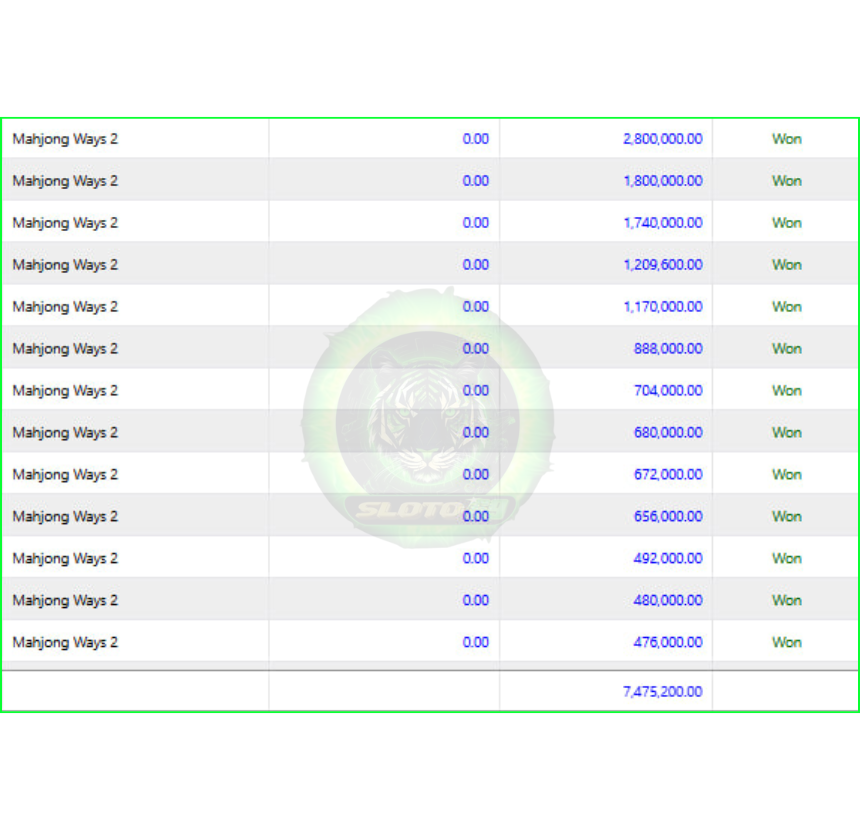Select the 476,000.00 win amount

coord(668,642)
